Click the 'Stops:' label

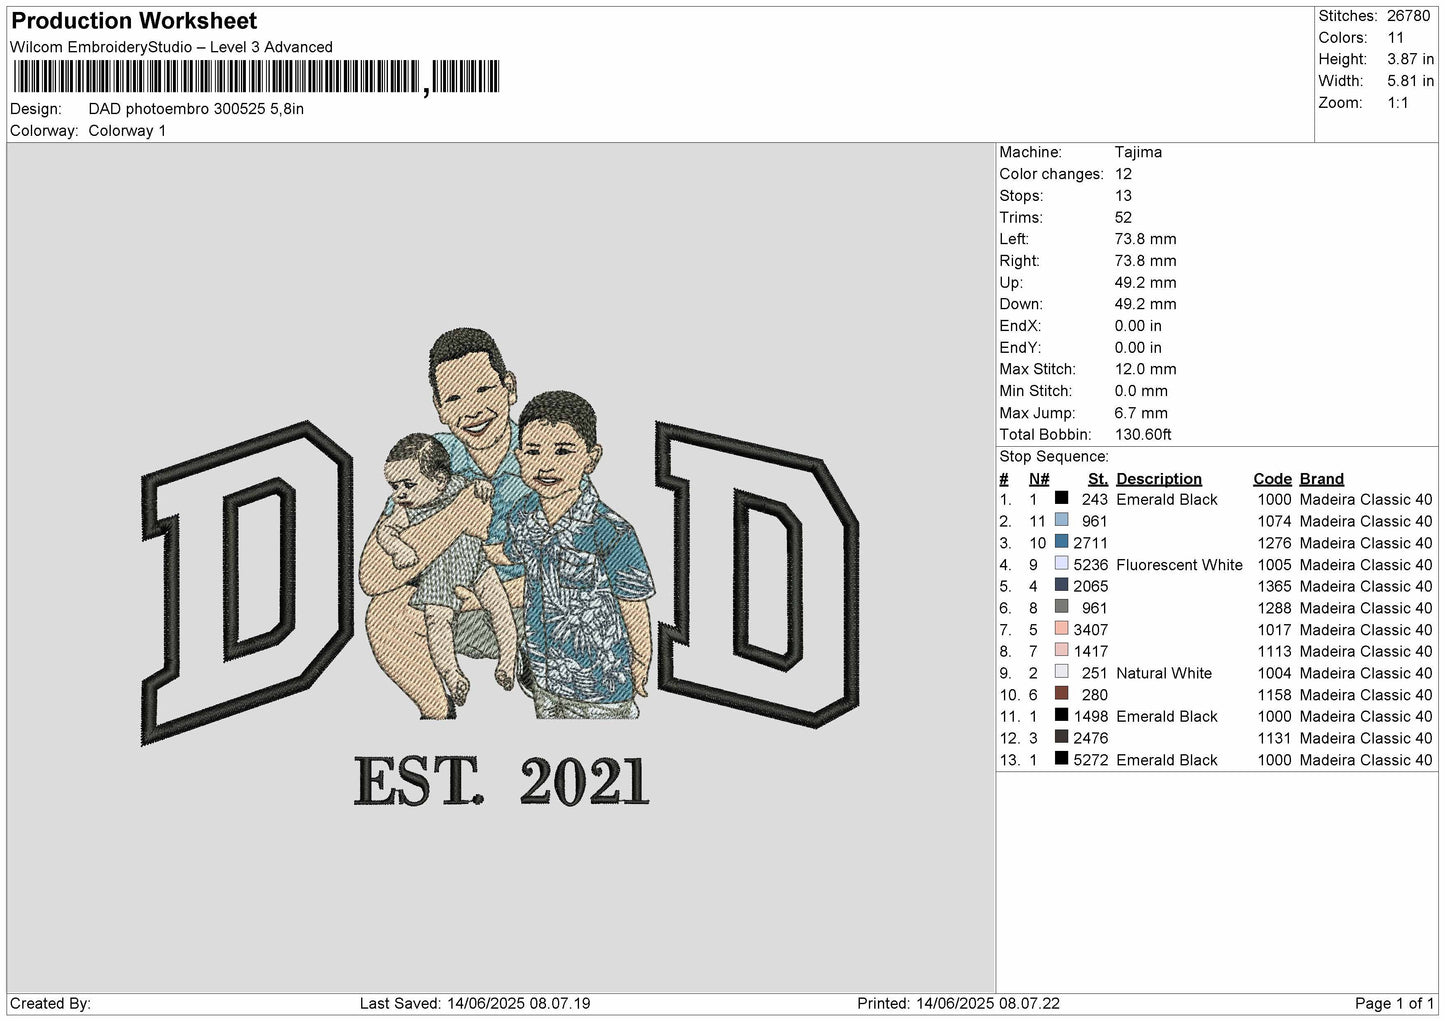pyautogui.click(x=1021, y=196)
